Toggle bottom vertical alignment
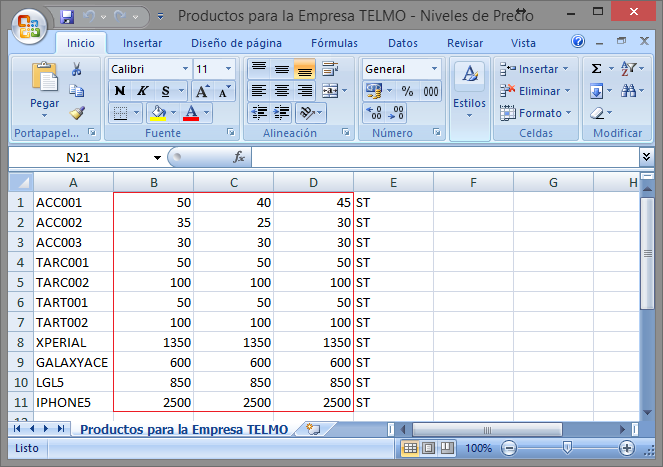Screen dimensions: 663x467 pyautogui.click(x=304, y=69)
